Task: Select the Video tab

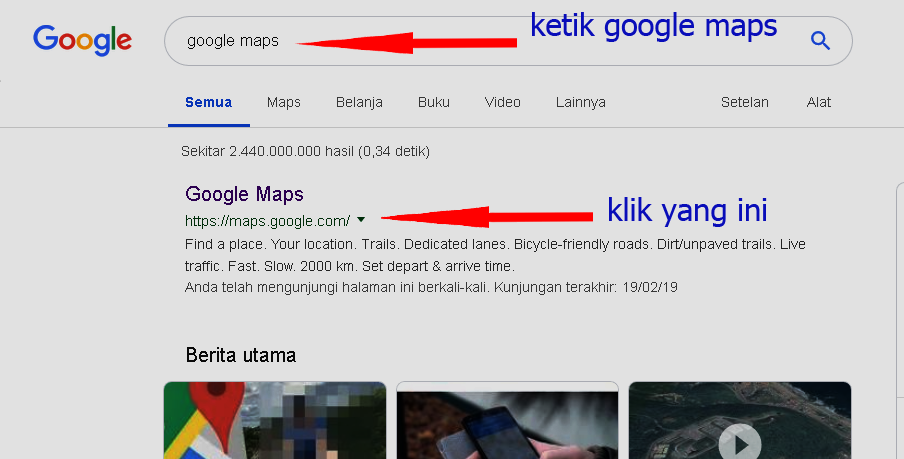Action: 503,103
